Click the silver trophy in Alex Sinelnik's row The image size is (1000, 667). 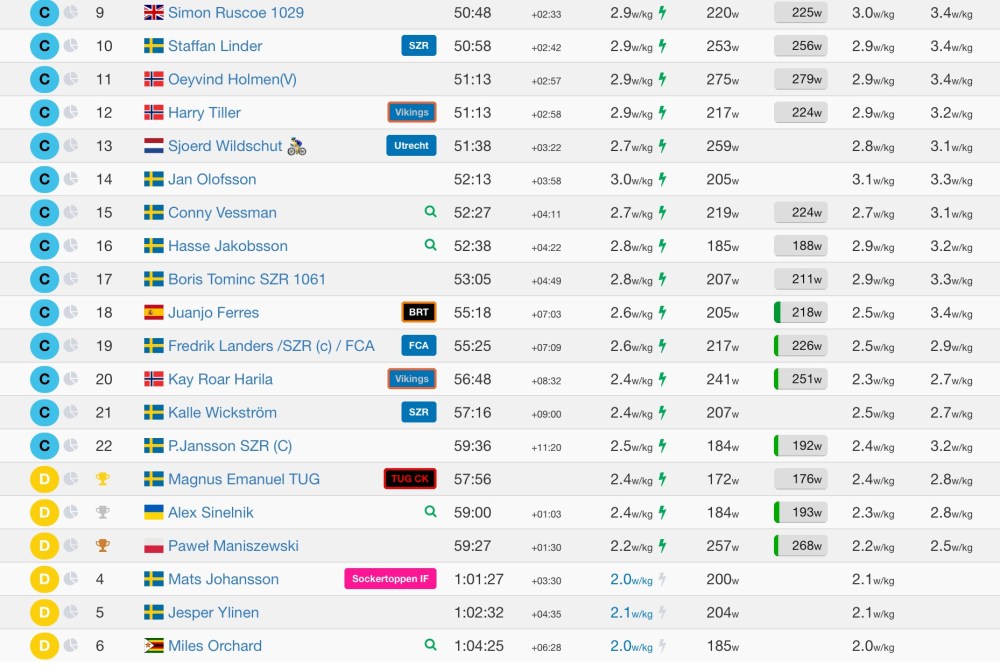102,512
